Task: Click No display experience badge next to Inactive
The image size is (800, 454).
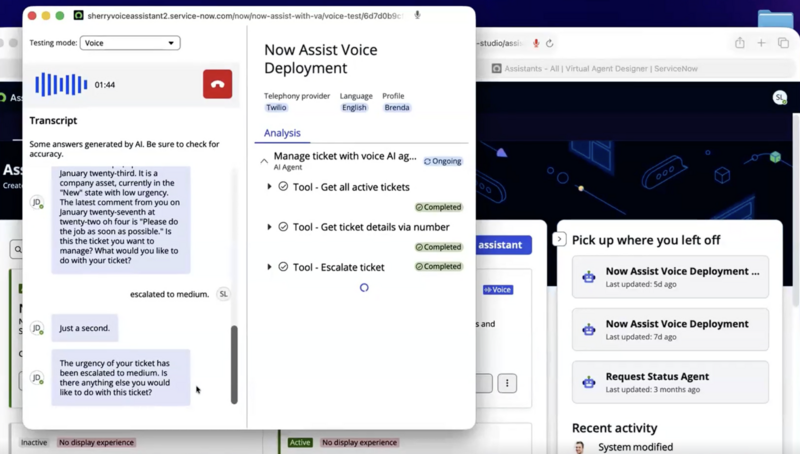Action: coord(96,442)
